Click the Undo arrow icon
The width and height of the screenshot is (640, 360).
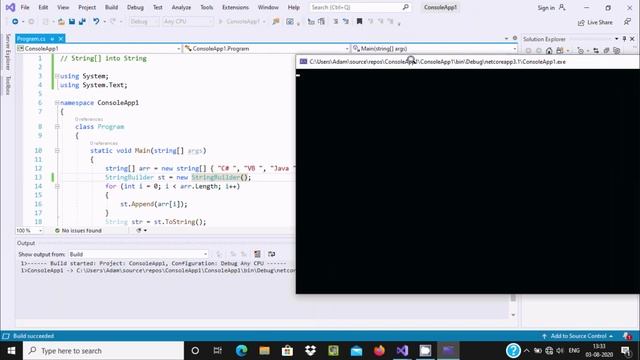click(x=96, y=22)
